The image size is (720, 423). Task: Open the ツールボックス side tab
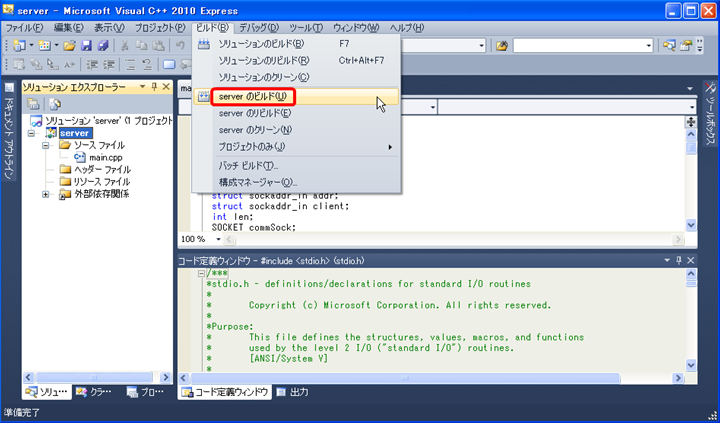[x=710, y=113]
